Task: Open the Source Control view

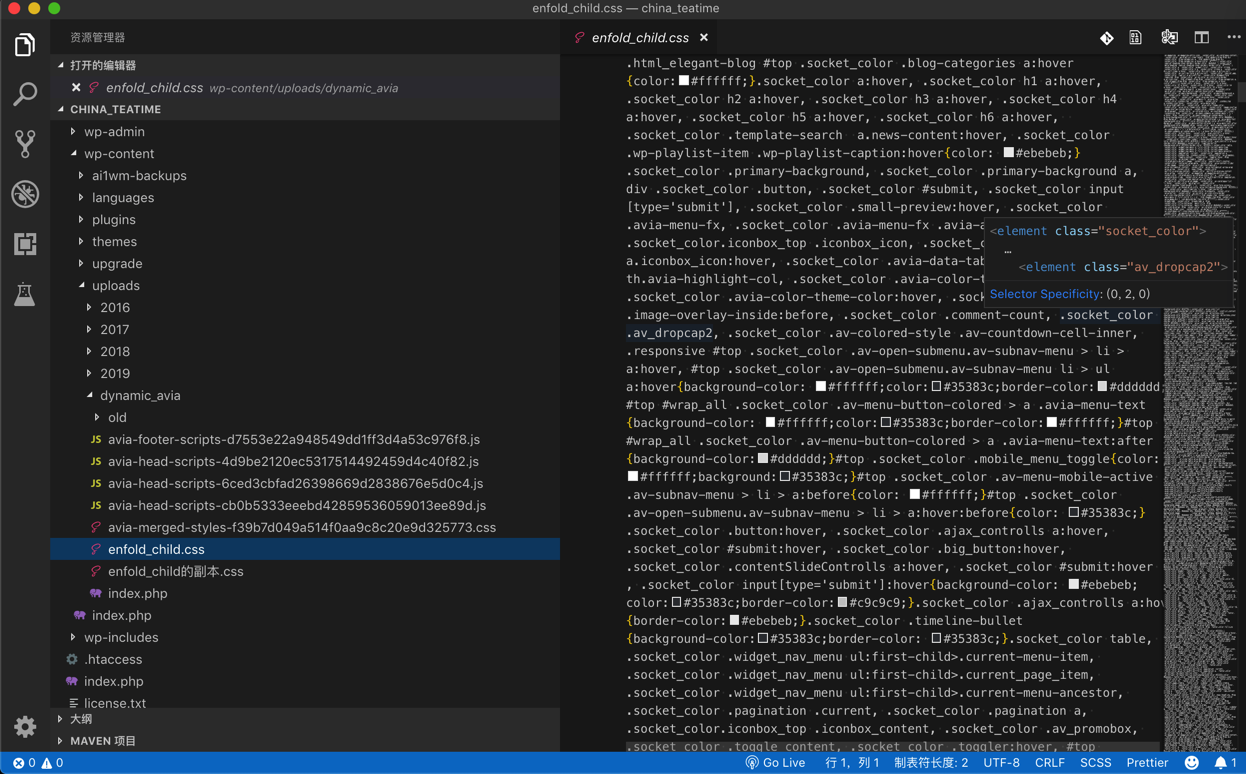Action: tap(25, 144)
